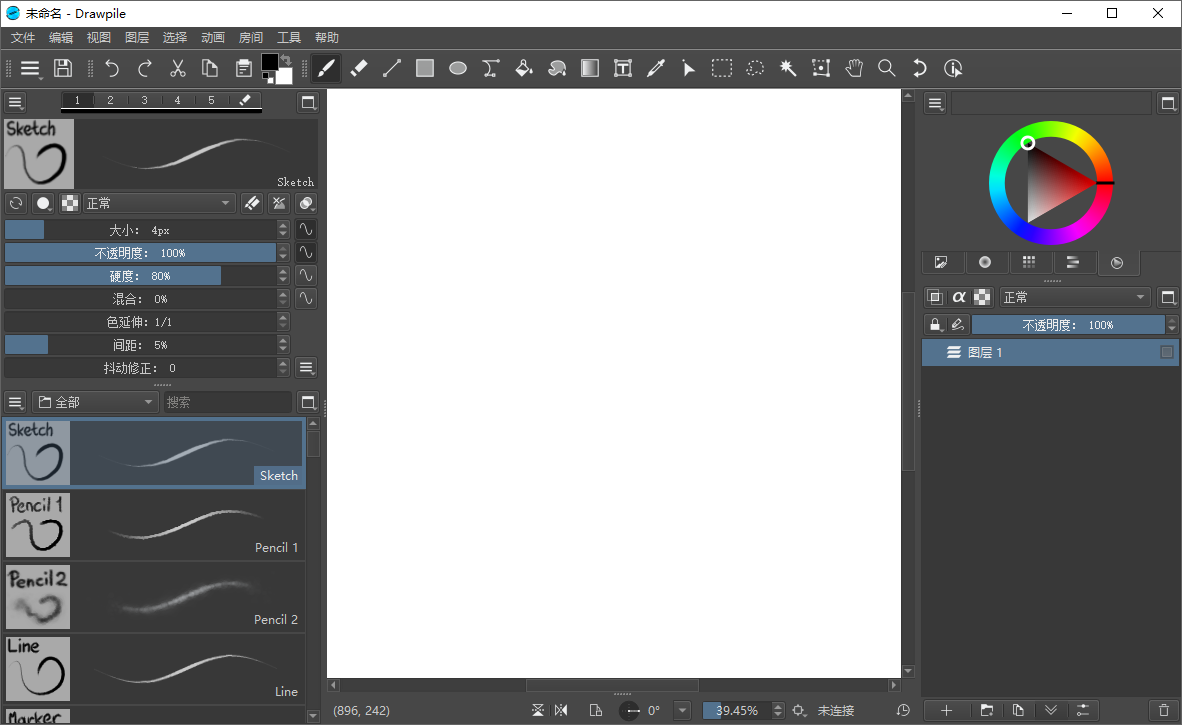Toggle size pressure curve button
1182x725 pixels.
pos(305,230)
